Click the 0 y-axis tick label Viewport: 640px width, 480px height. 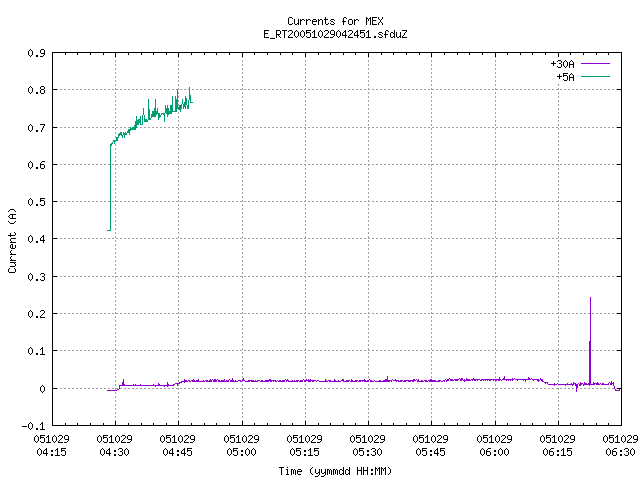(x=42, y=389)
